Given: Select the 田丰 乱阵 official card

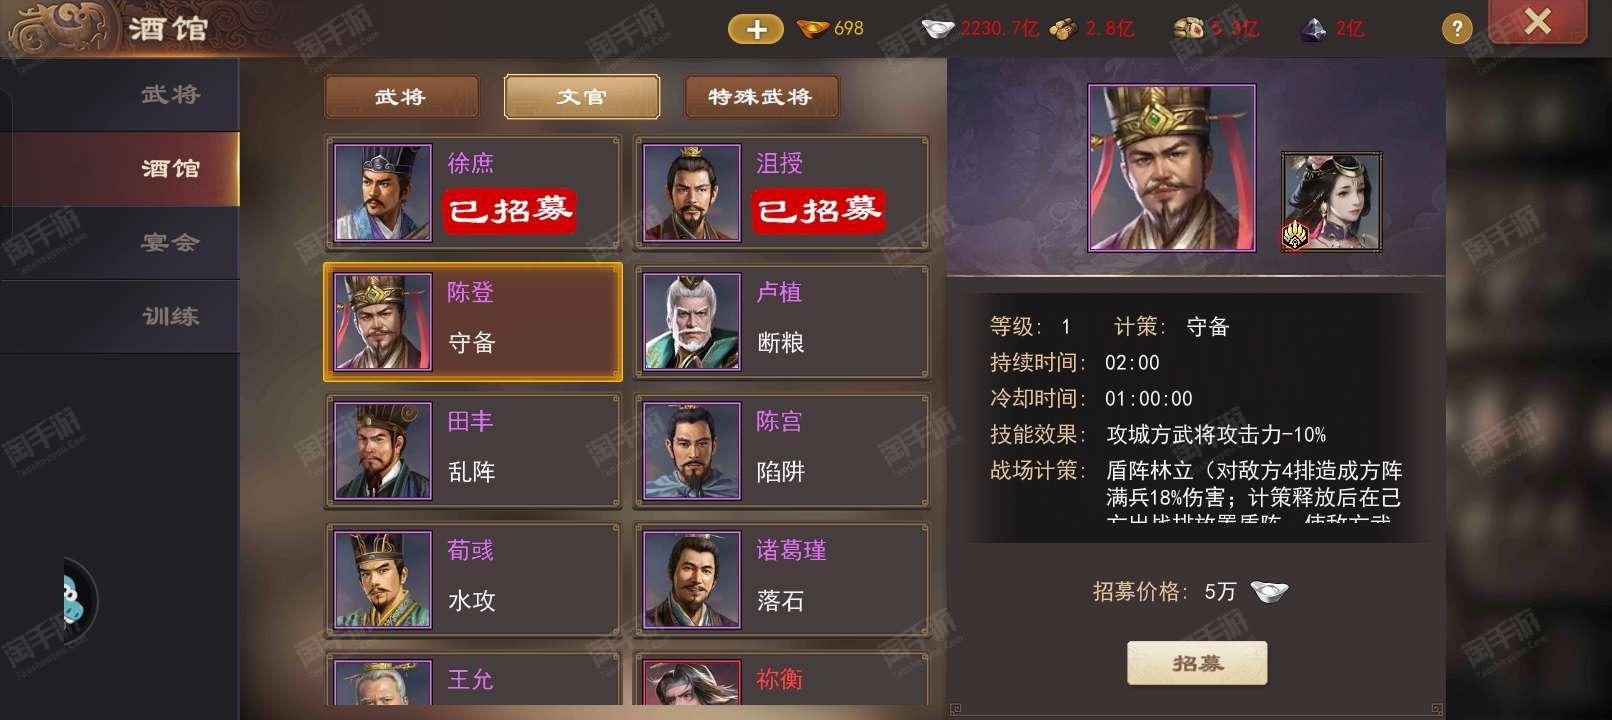Looking at the screenshot, I should 473,451.
